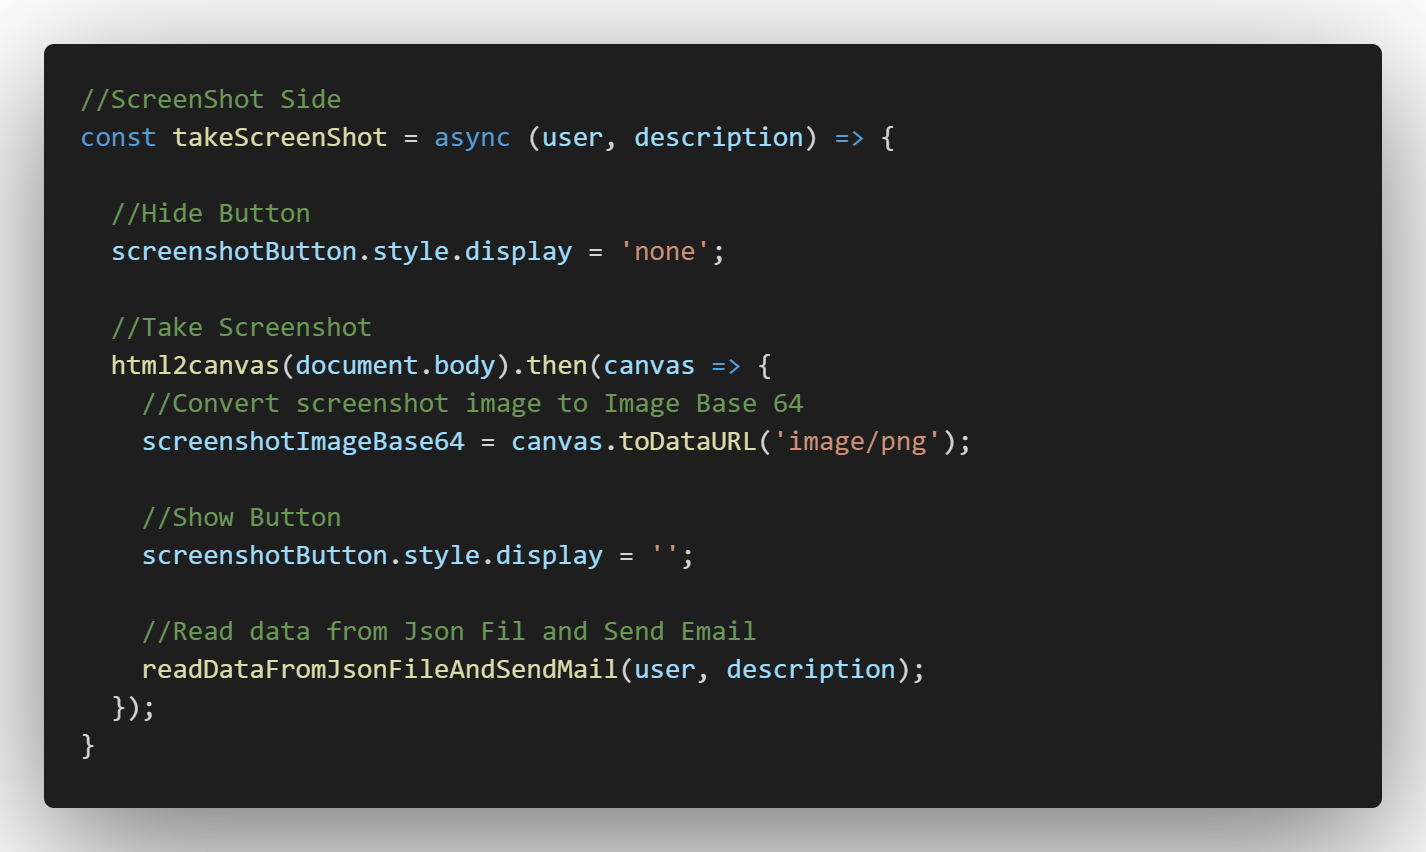Click the '//Take Screenshot' comment
The width and height of the screenshot is (1426, 852).
(242, 327)
